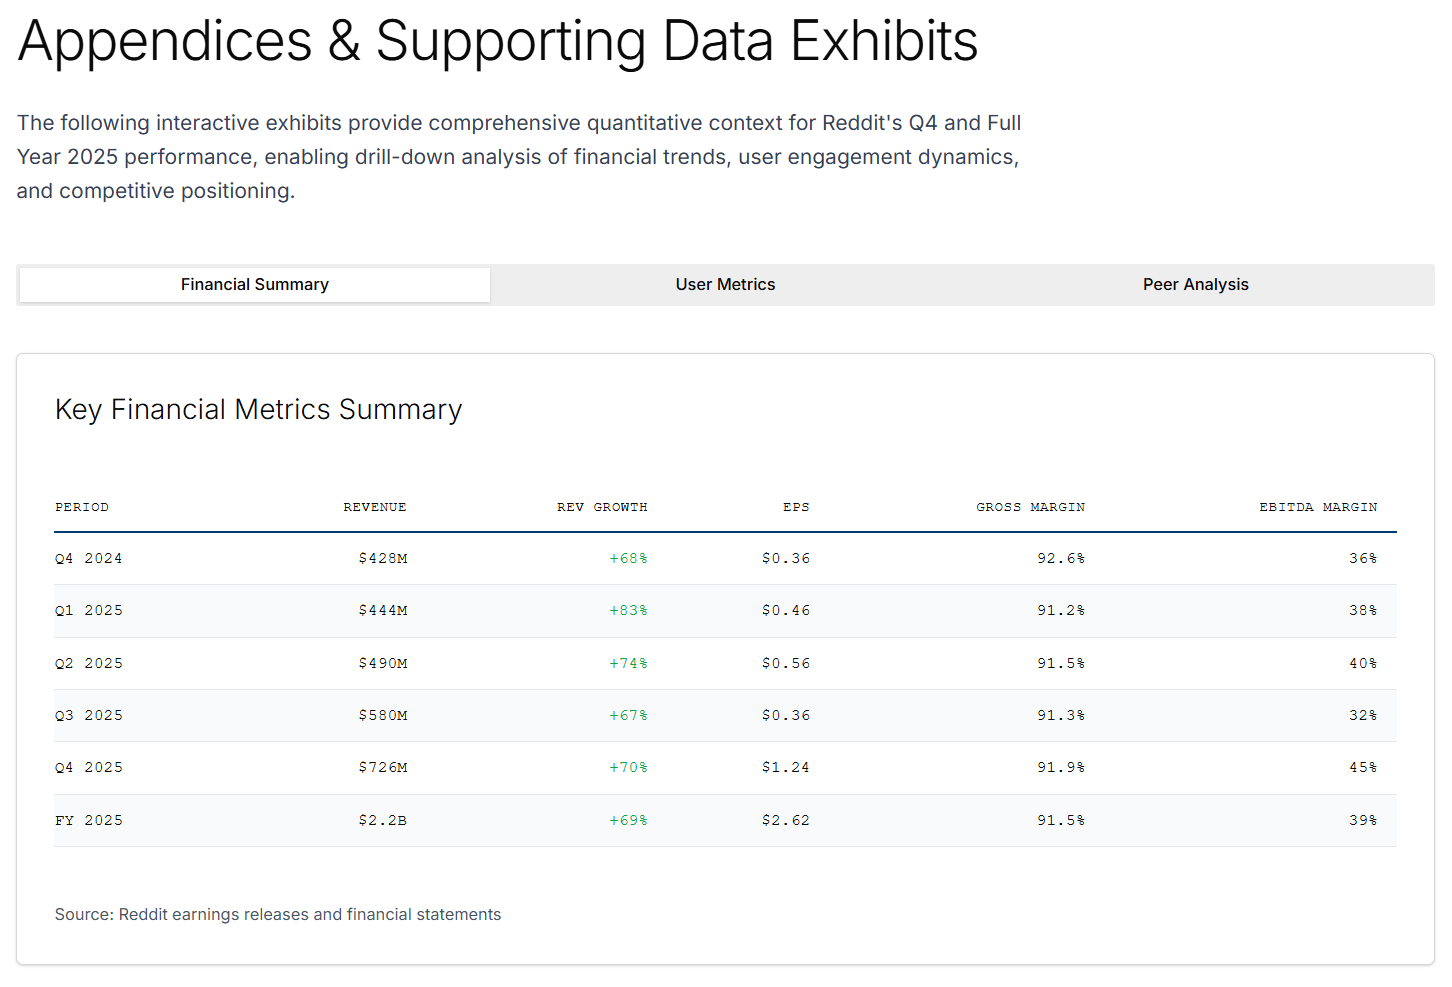The height and width of the screenshot is (987, 1452).
Task: Click the EBITDA MARGIN column header
Action: pyautogui.click(x=1318, y=507)
